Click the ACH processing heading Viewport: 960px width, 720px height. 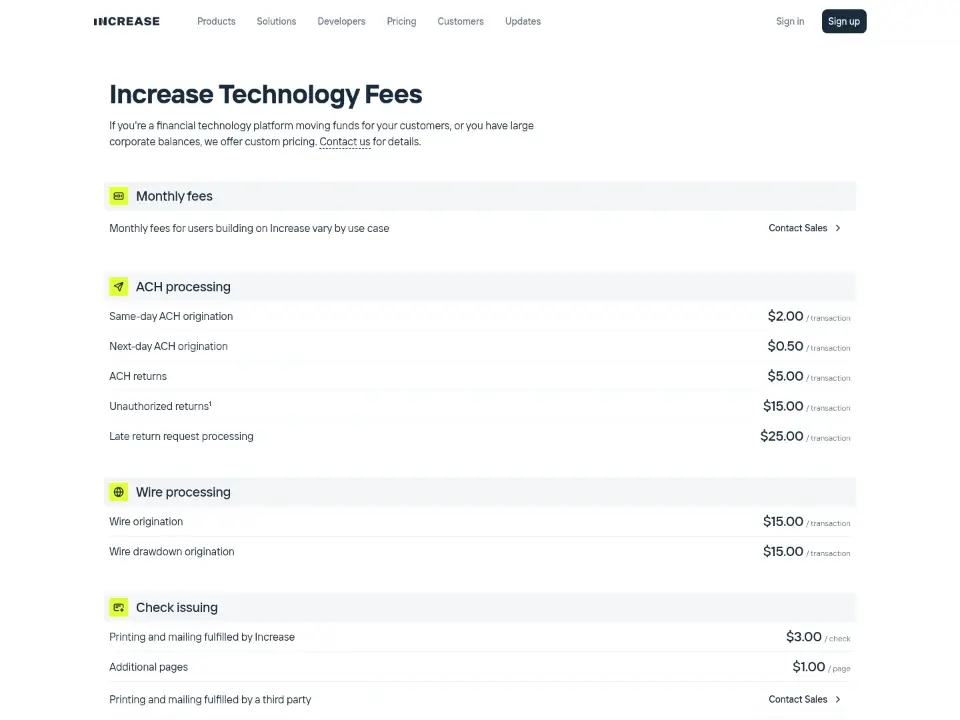tap(183, 287)
